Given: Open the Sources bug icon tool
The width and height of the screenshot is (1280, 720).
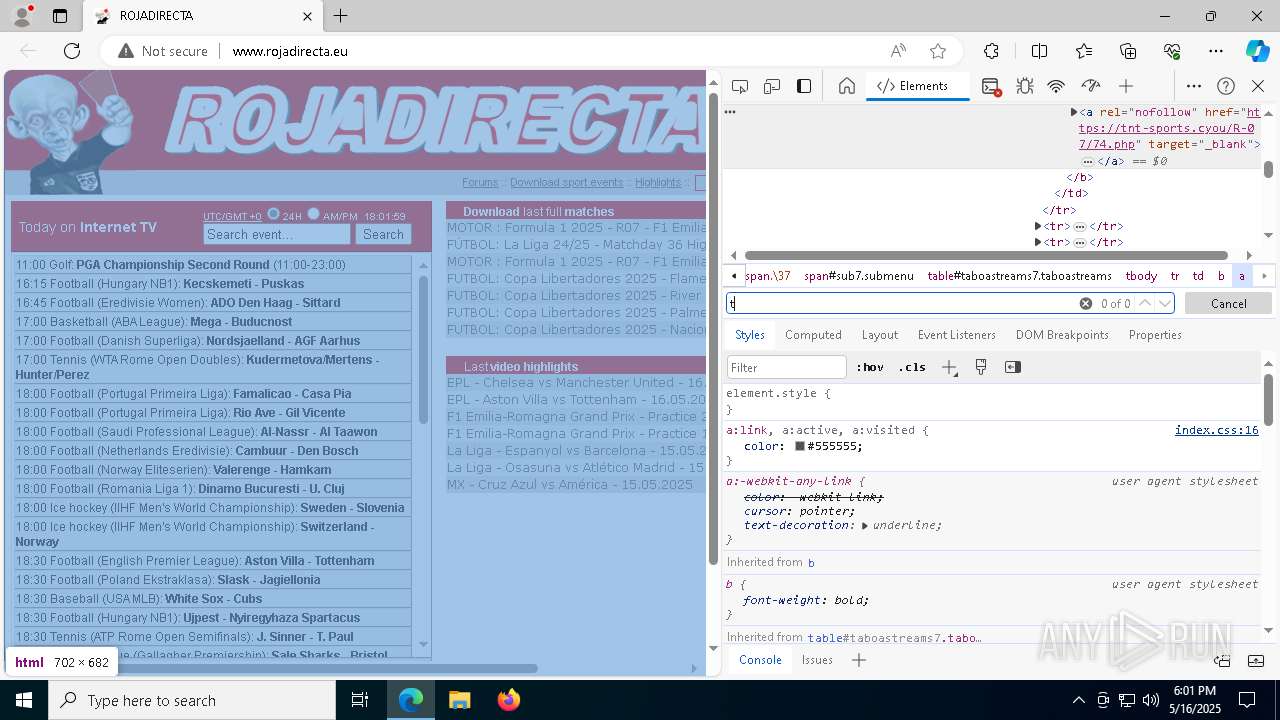Looking at the screenshot, I should tap(1024, 86).
